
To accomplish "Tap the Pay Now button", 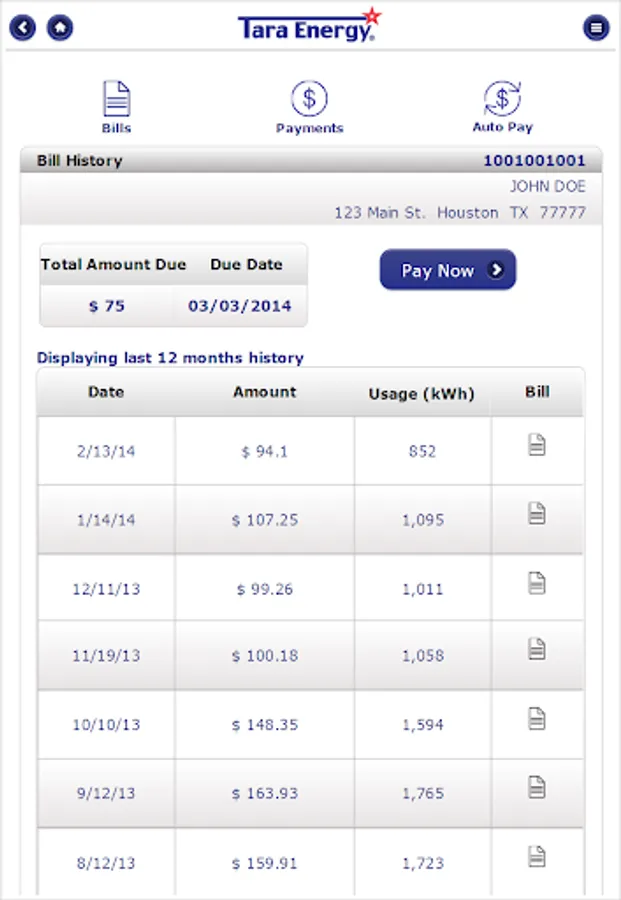I will click(x=448, y=270).
